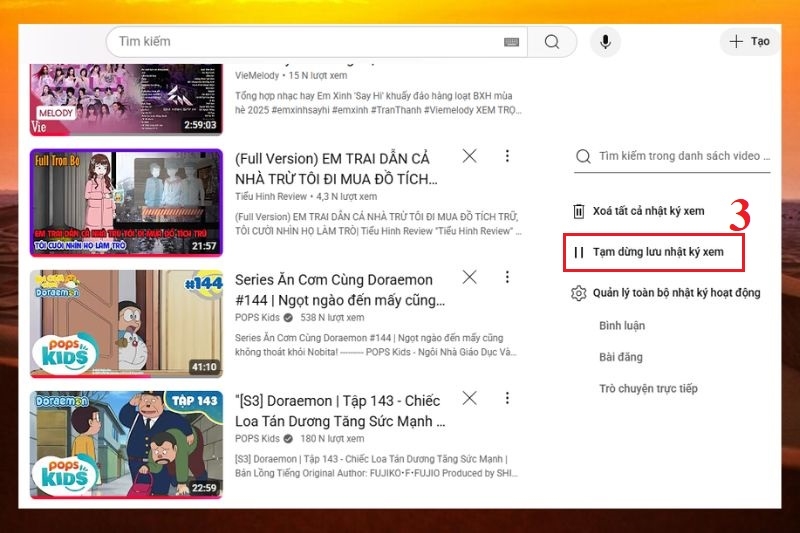The width and height of the screenshot is (800, 533).
Task: Click Tạm dừng lưu nhật ký xem
Action: pyautogui.click(x=658, y=252)
